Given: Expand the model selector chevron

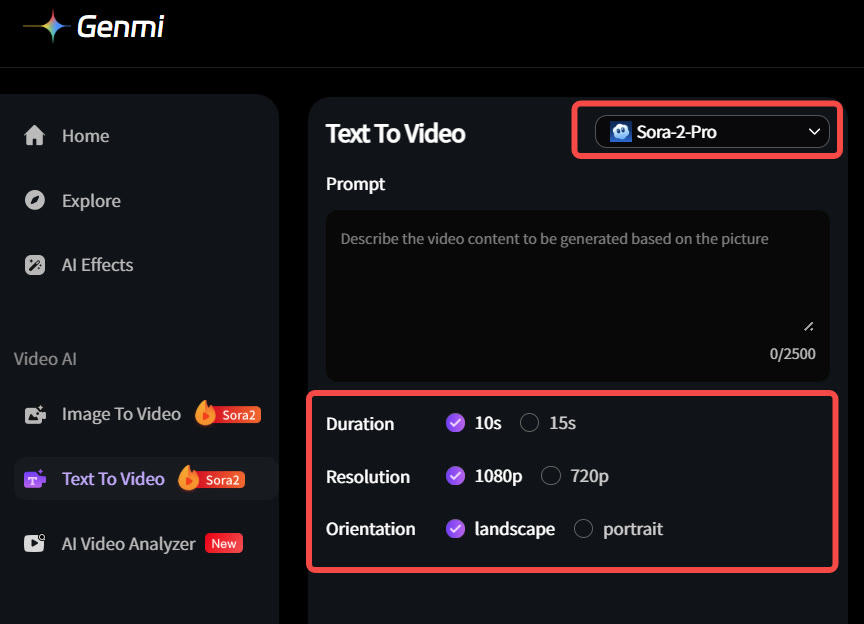Looking at the screenshot, I should 815,131.
